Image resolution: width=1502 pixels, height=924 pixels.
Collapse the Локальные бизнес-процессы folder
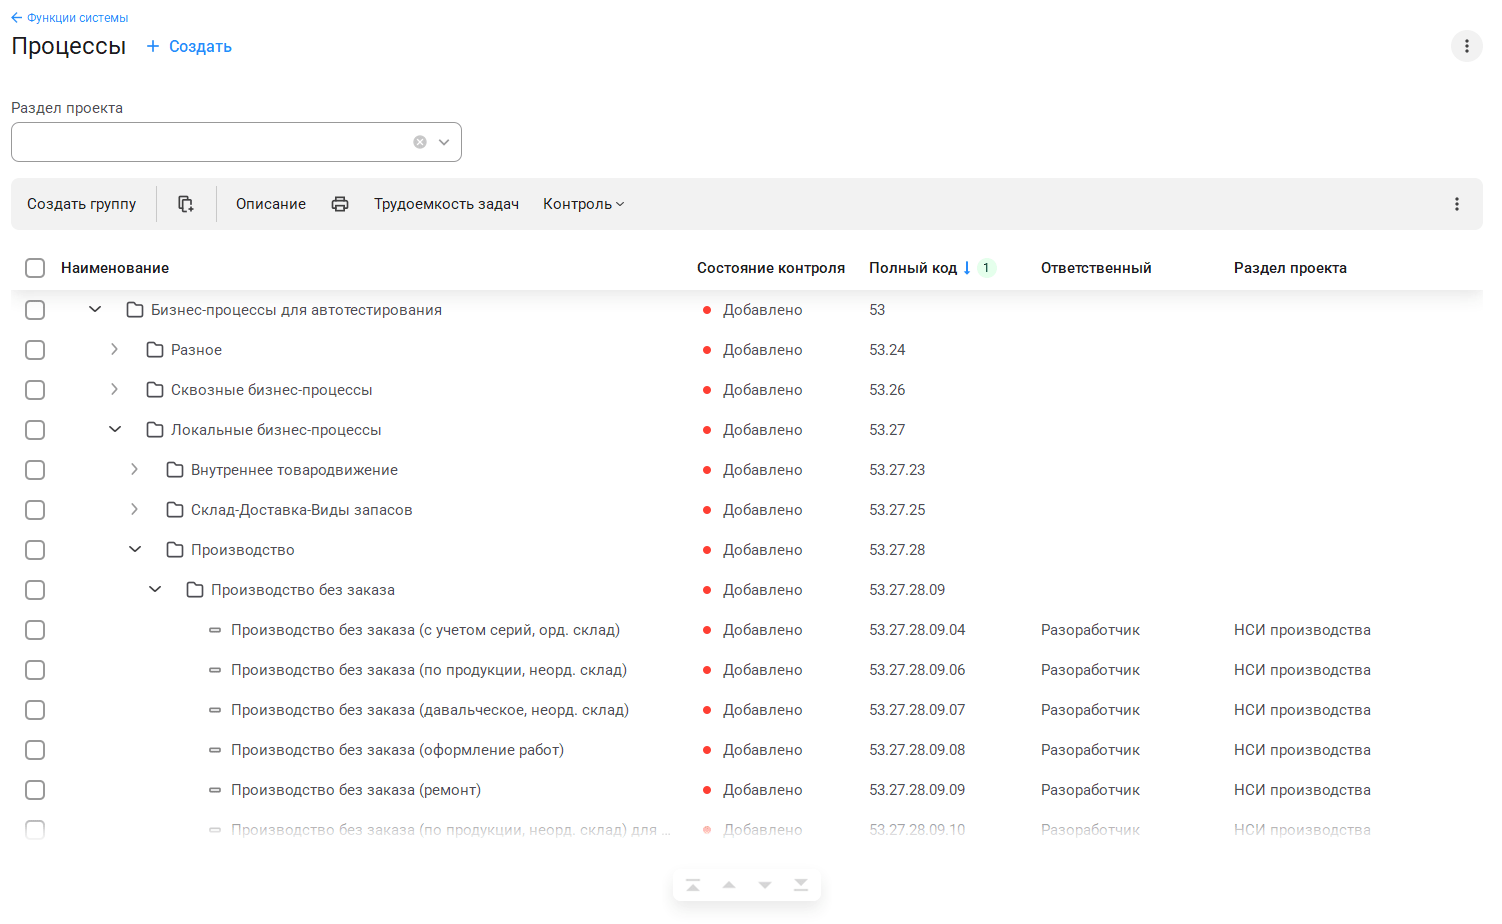[114, 430]
